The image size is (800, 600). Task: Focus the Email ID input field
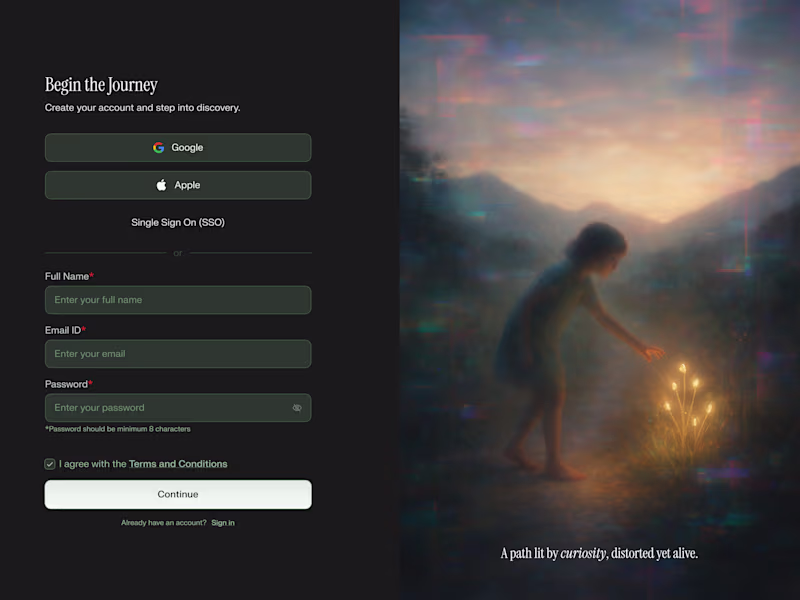pyautogui.click(x=178, y=354)
